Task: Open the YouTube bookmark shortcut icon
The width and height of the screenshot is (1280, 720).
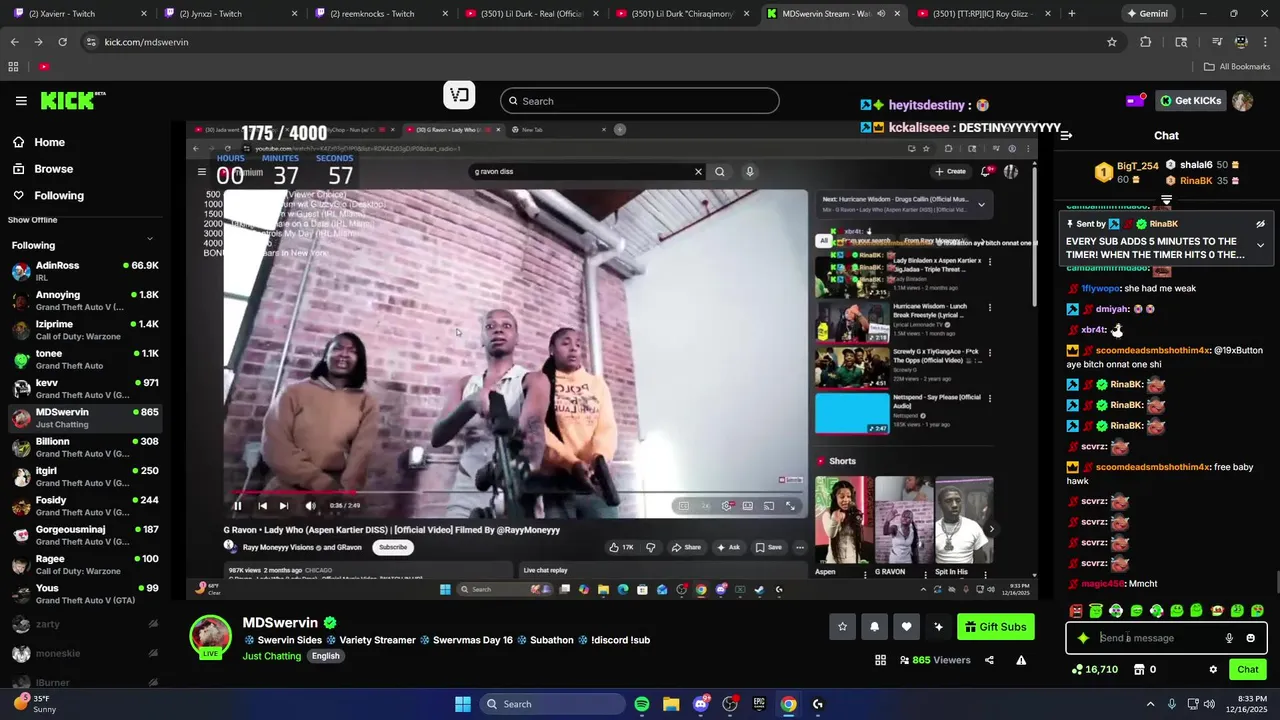Action: (44, 67)
